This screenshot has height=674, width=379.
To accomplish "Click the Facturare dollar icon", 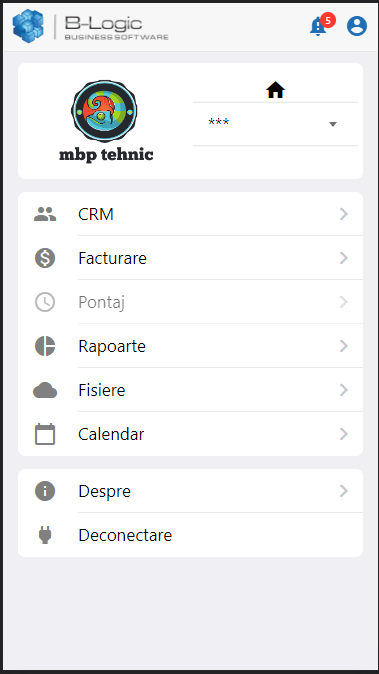I will (45, 258).
